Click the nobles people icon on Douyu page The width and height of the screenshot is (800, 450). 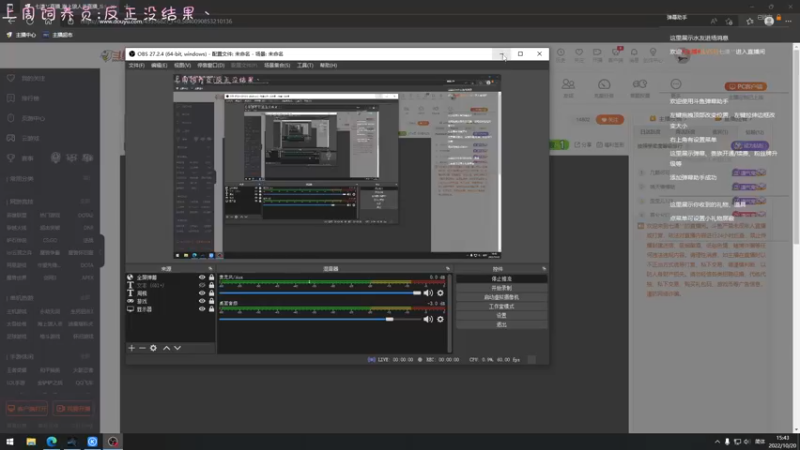click(568, 84)
